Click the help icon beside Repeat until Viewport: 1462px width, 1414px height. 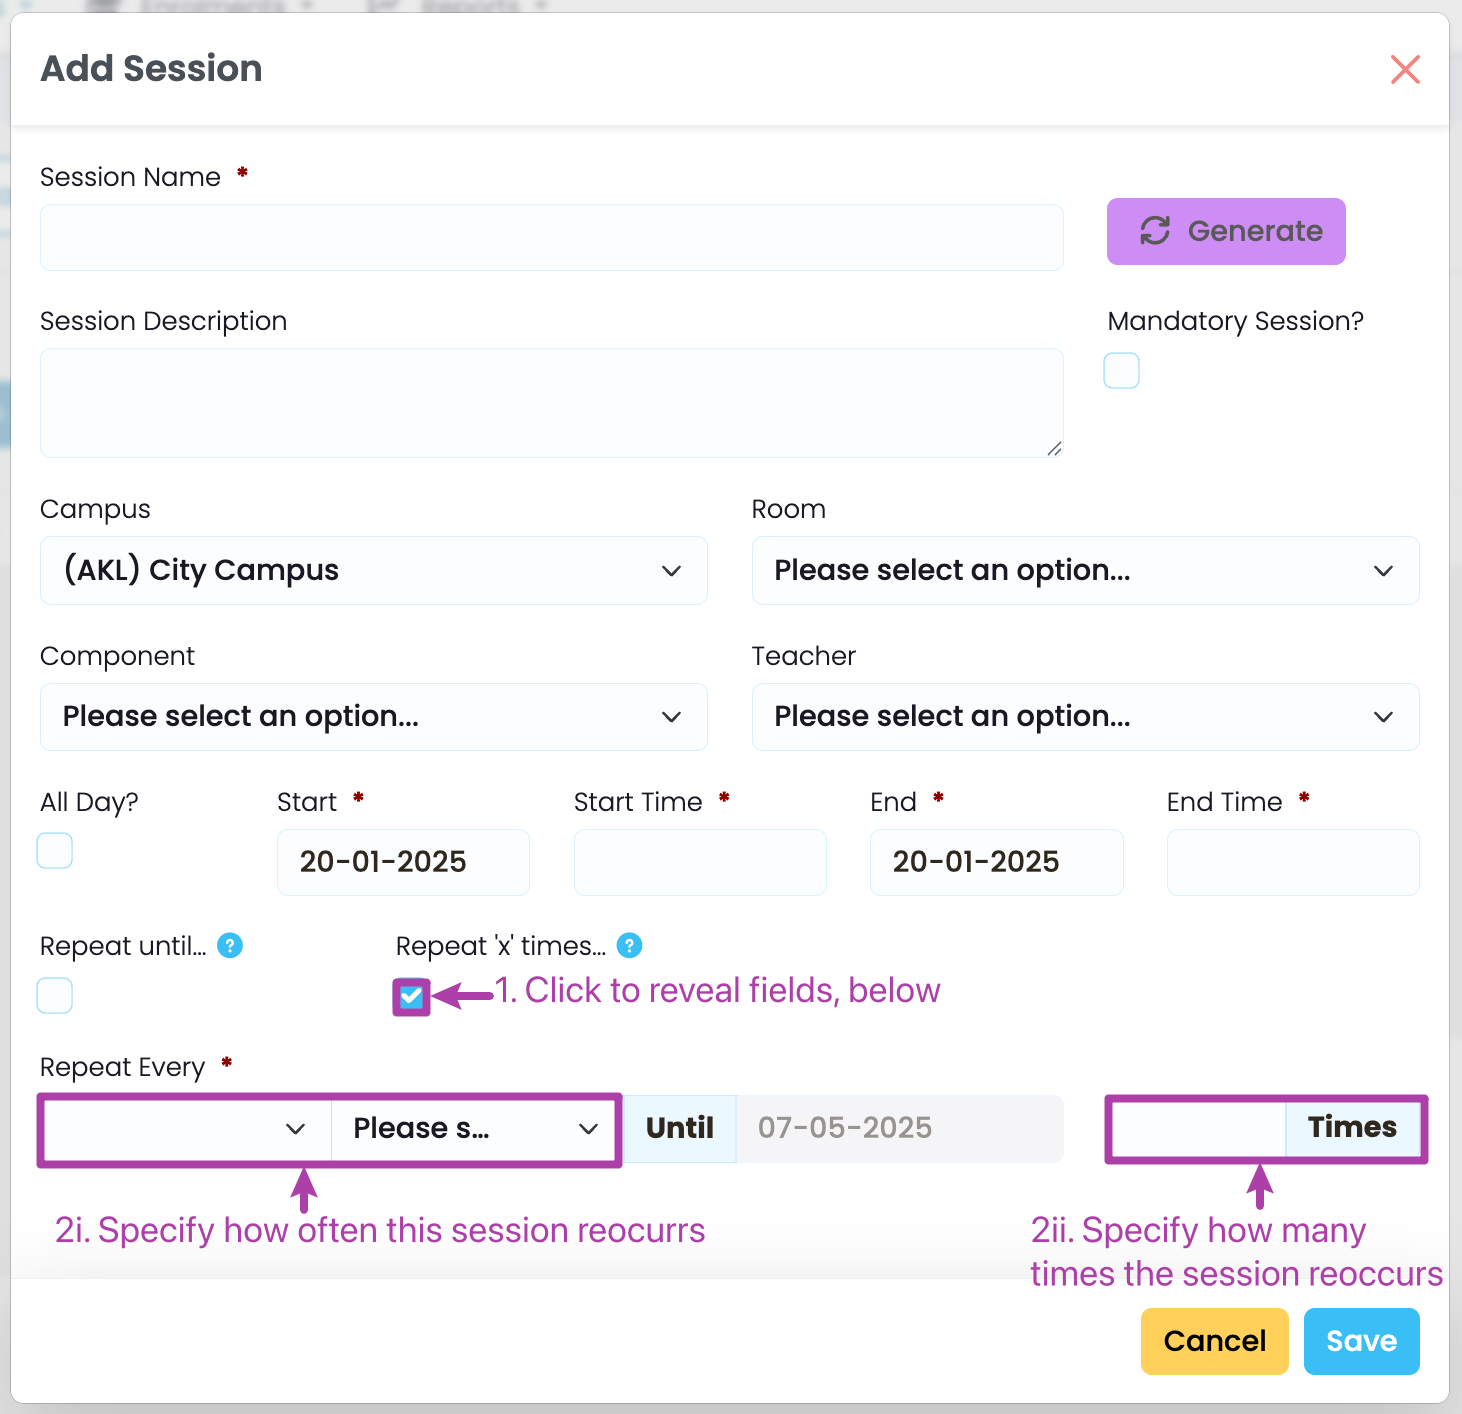coord(230,945)
